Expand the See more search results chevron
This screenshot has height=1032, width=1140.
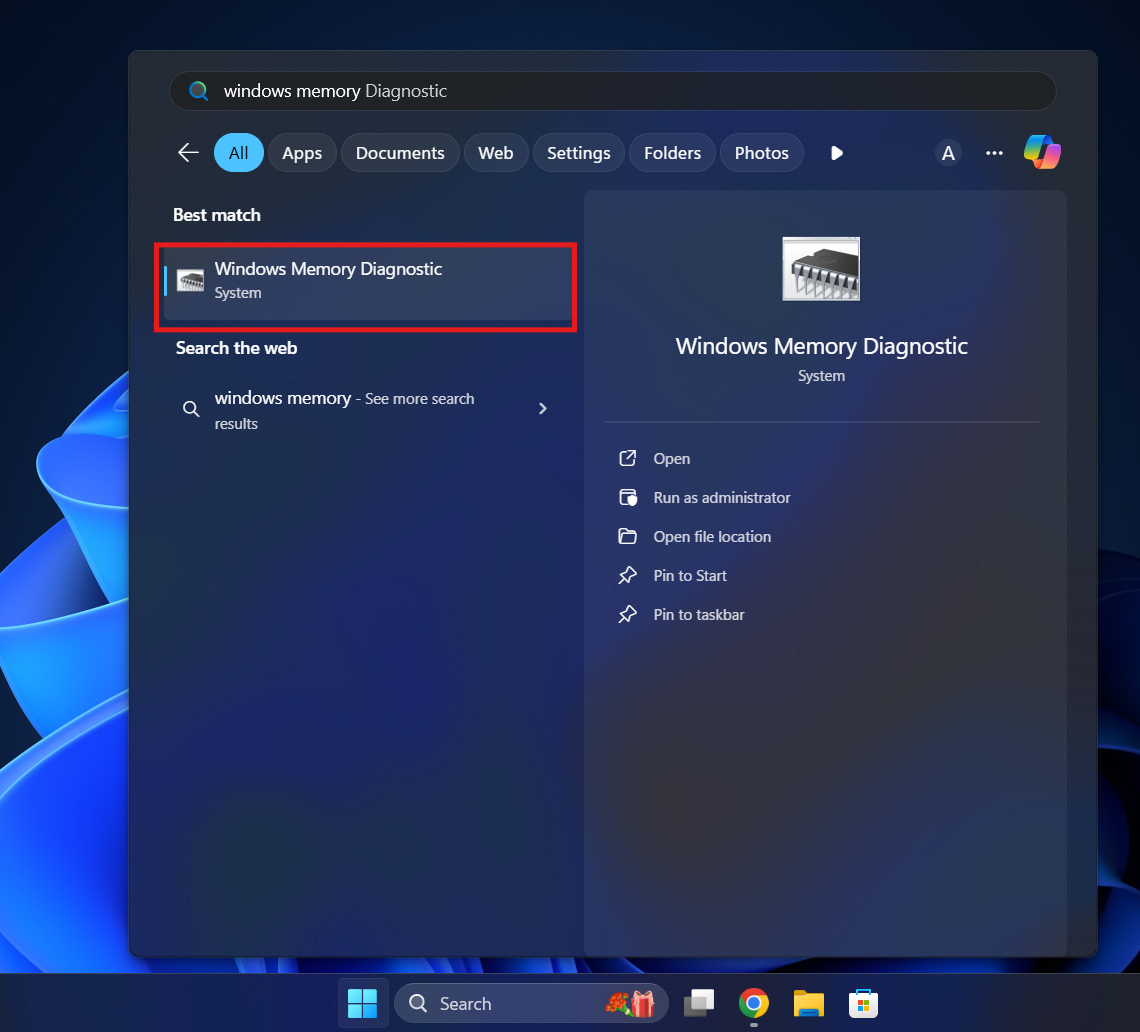point(543,408)
